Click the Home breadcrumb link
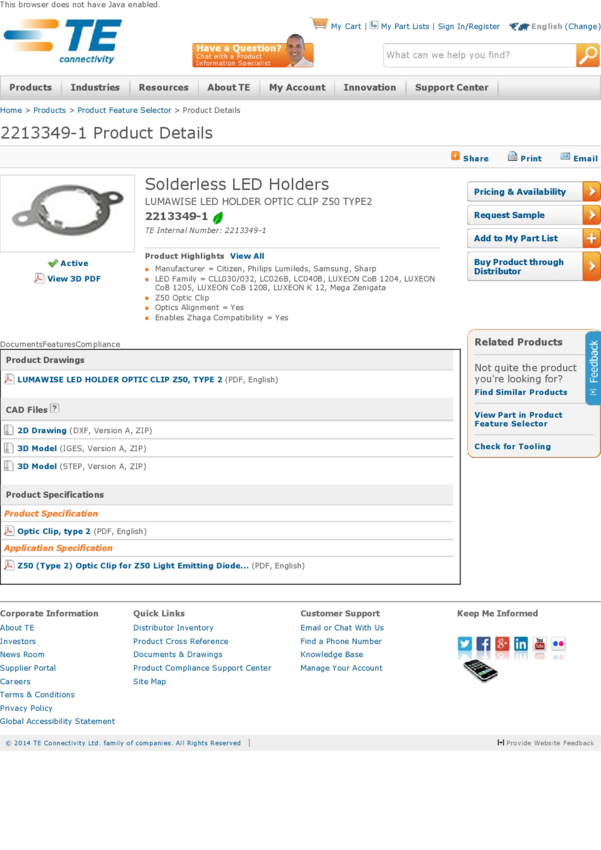This screenshot has width=601, height=850. coord(11,110)
